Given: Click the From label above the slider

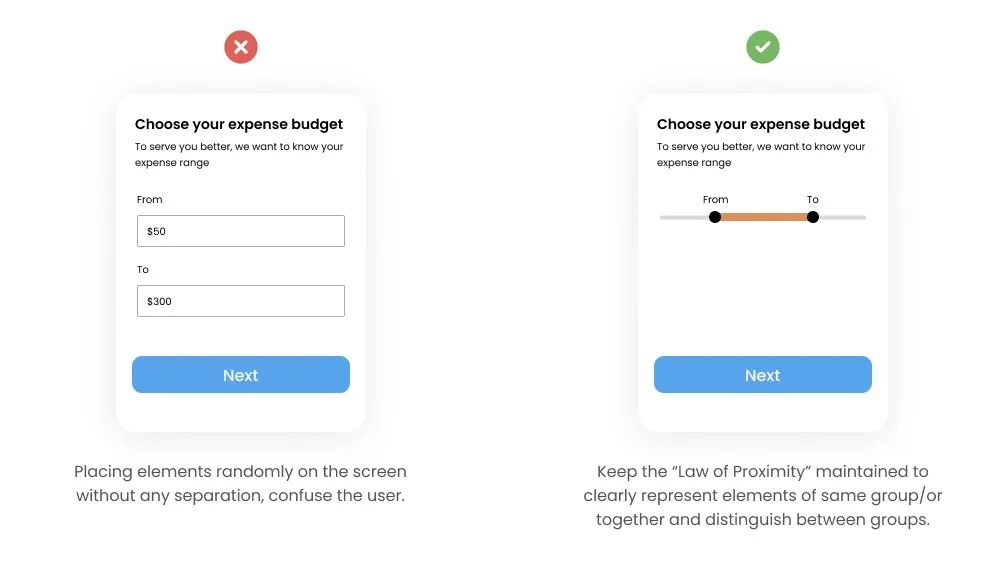Looking at the screenshot, I should [x=715, y=200].
